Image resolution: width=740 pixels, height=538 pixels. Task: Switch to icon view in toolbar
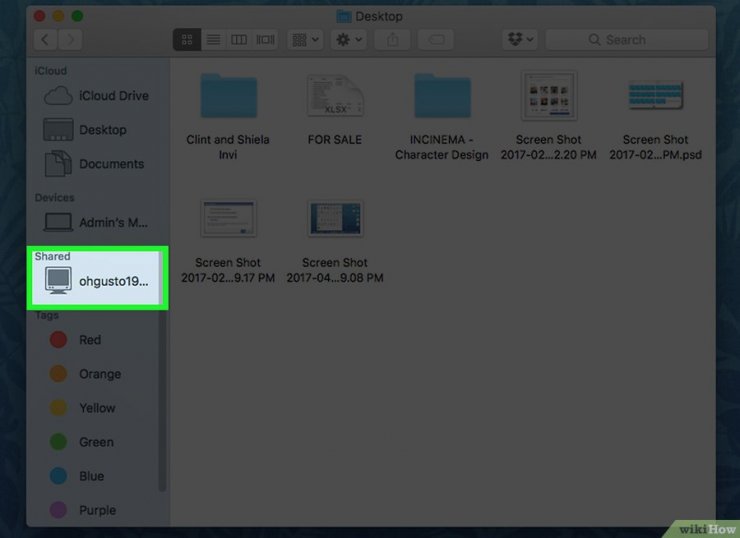coord(187,40)
